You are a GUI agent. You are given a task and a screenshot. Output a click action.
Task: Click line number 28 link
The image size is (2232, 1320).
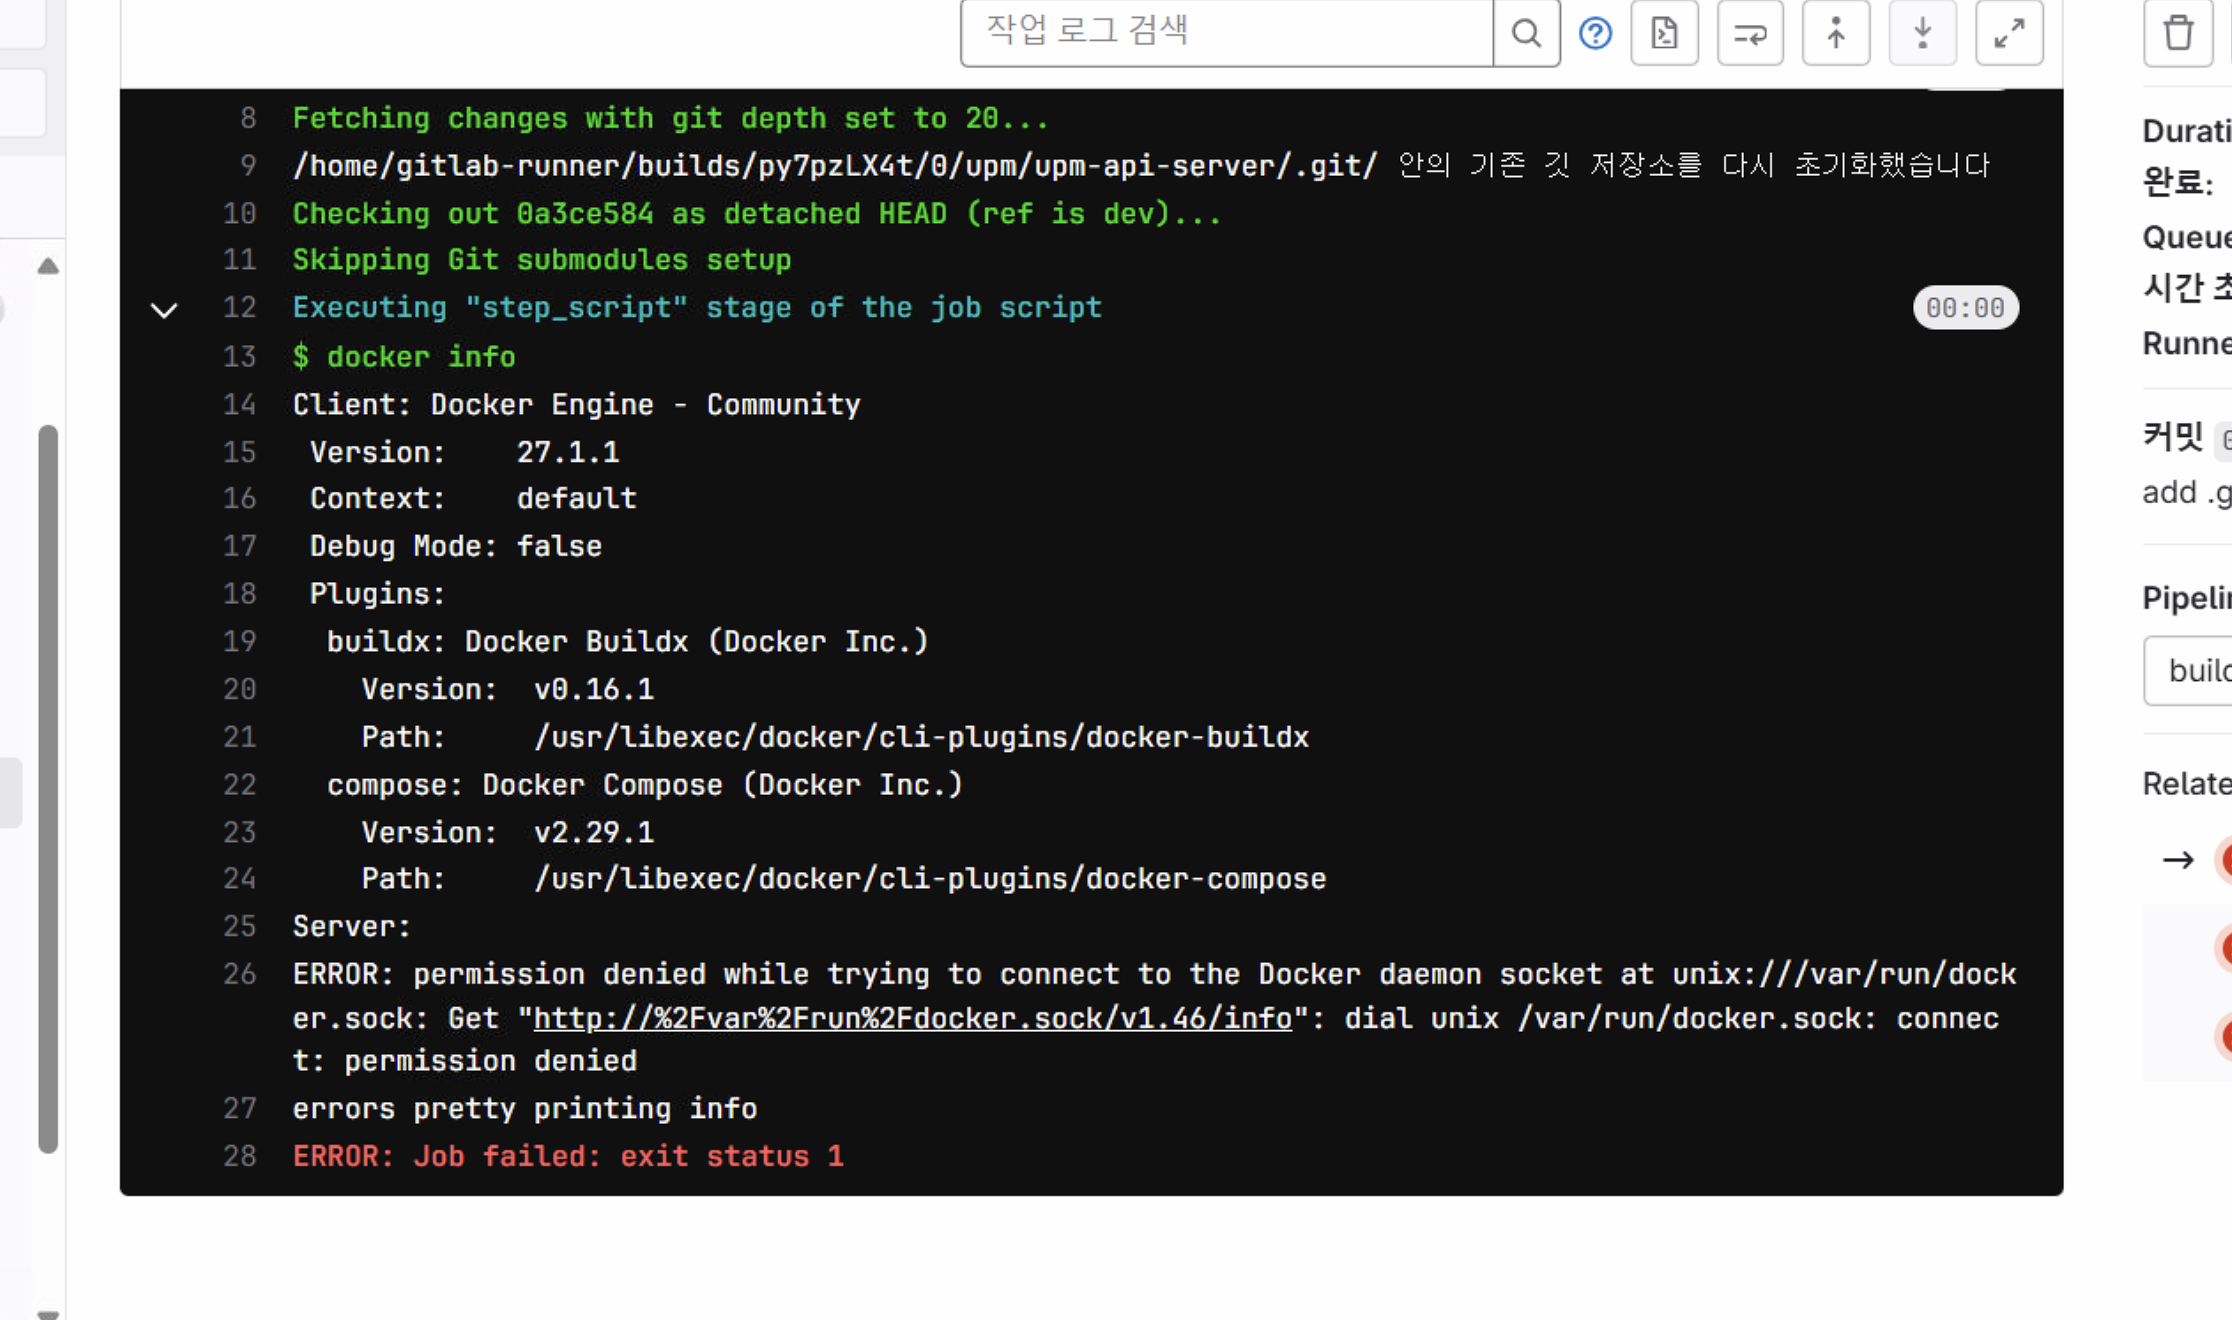click(240, 1157)
